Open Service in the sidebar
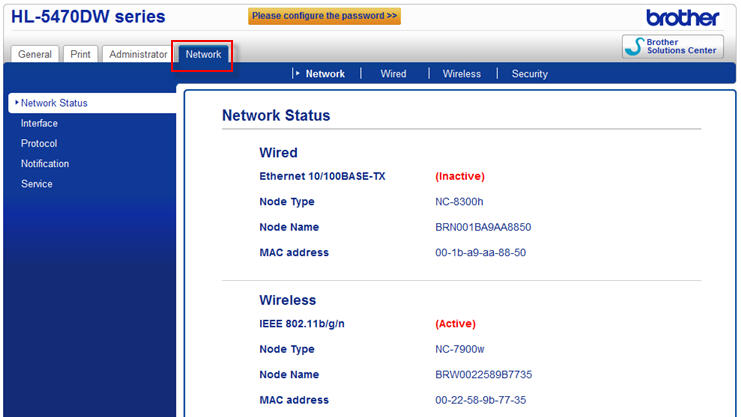Screen dimensions: 741x417 click(37, 184)
